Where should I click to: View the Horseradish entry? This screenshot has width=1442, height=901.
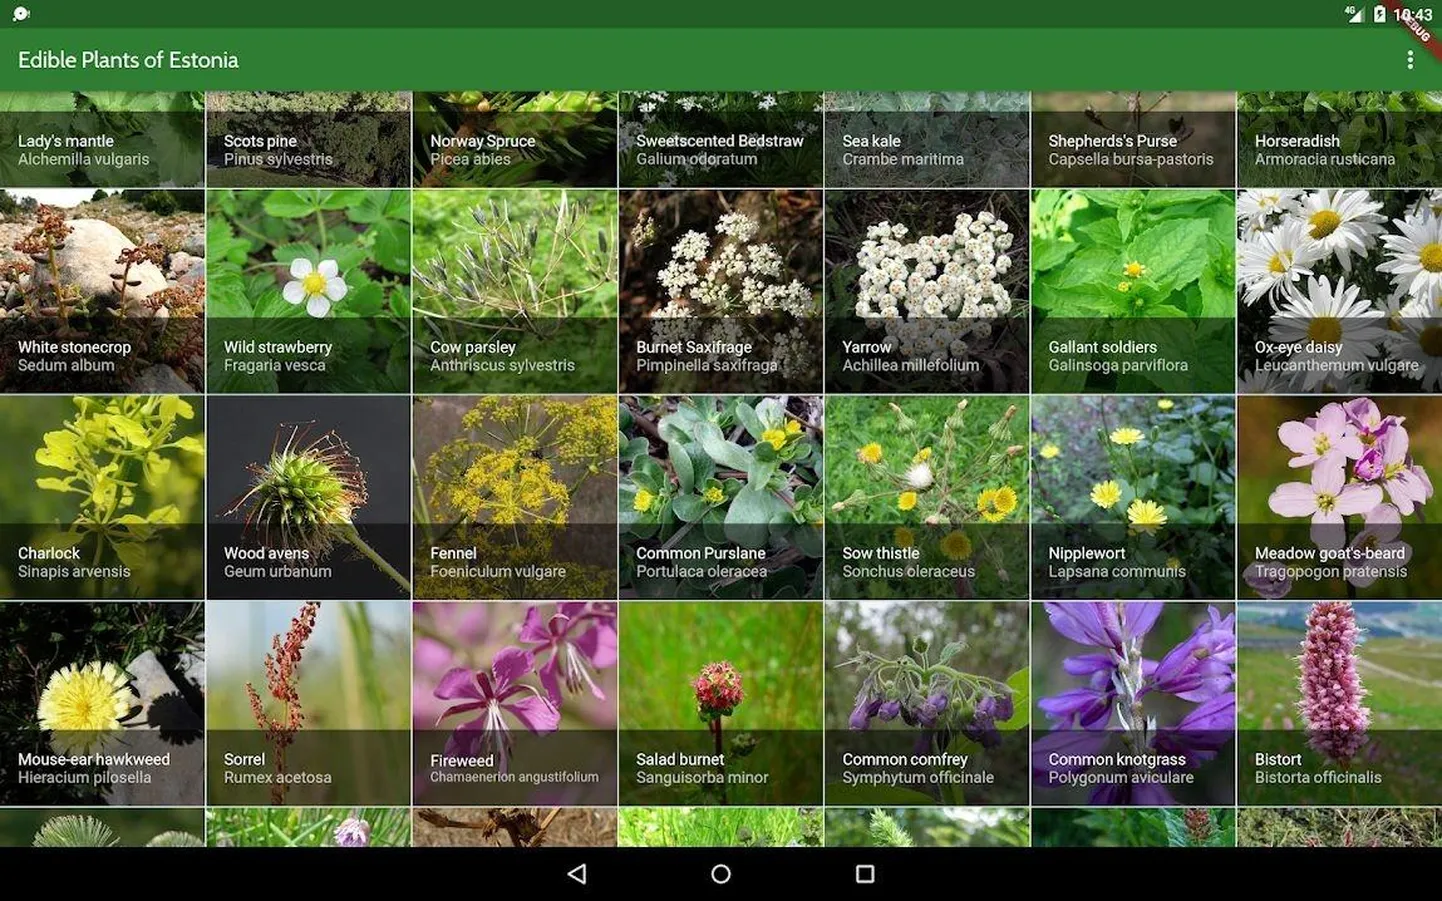[x=1340, y=140]
